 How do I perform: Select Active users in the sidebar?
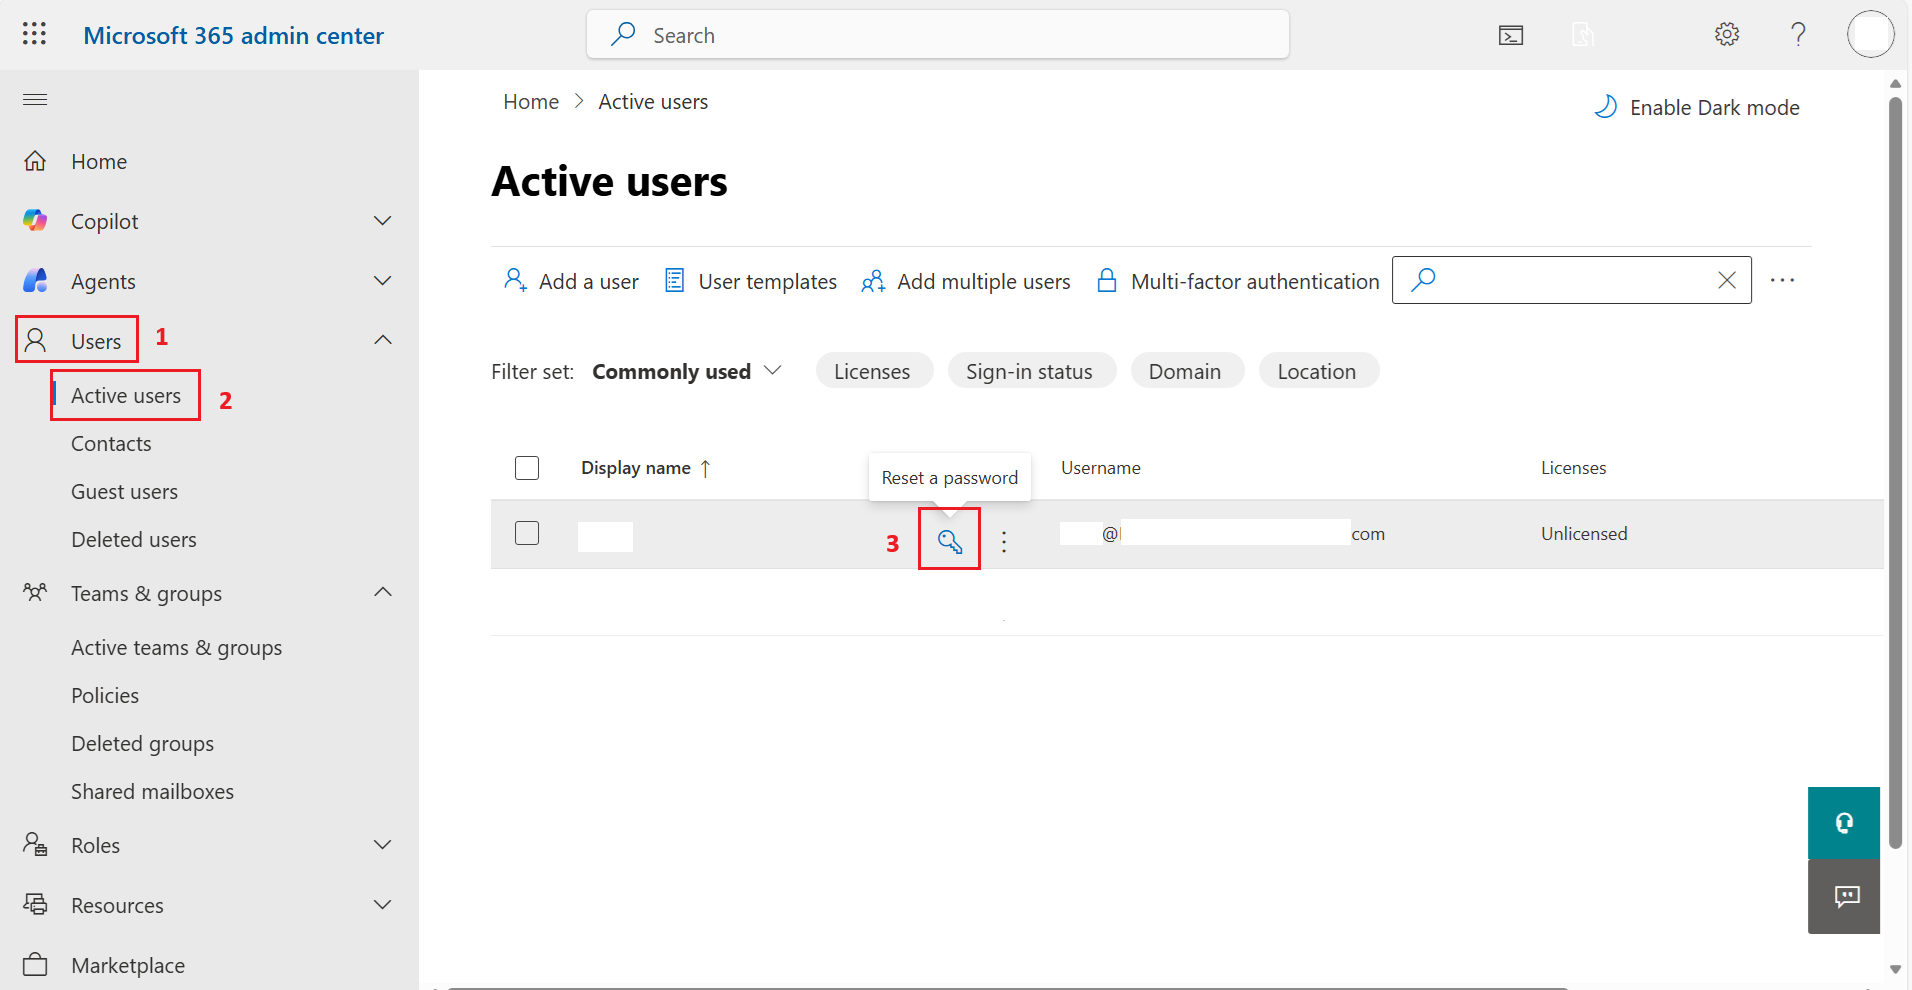[126, 396]
